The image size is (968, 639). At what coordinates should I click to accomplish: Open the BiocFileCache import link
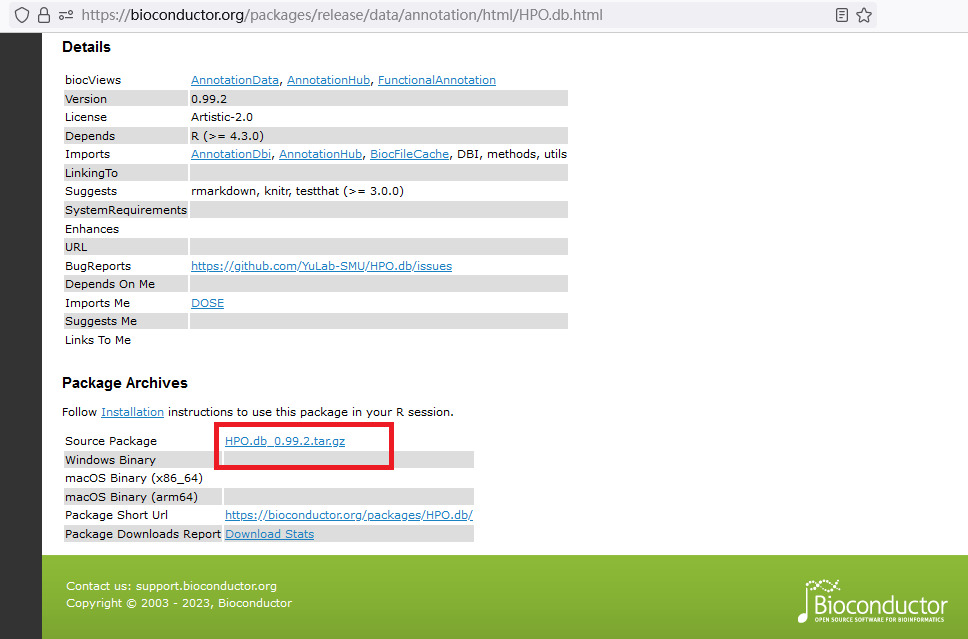tap(409, 154)
